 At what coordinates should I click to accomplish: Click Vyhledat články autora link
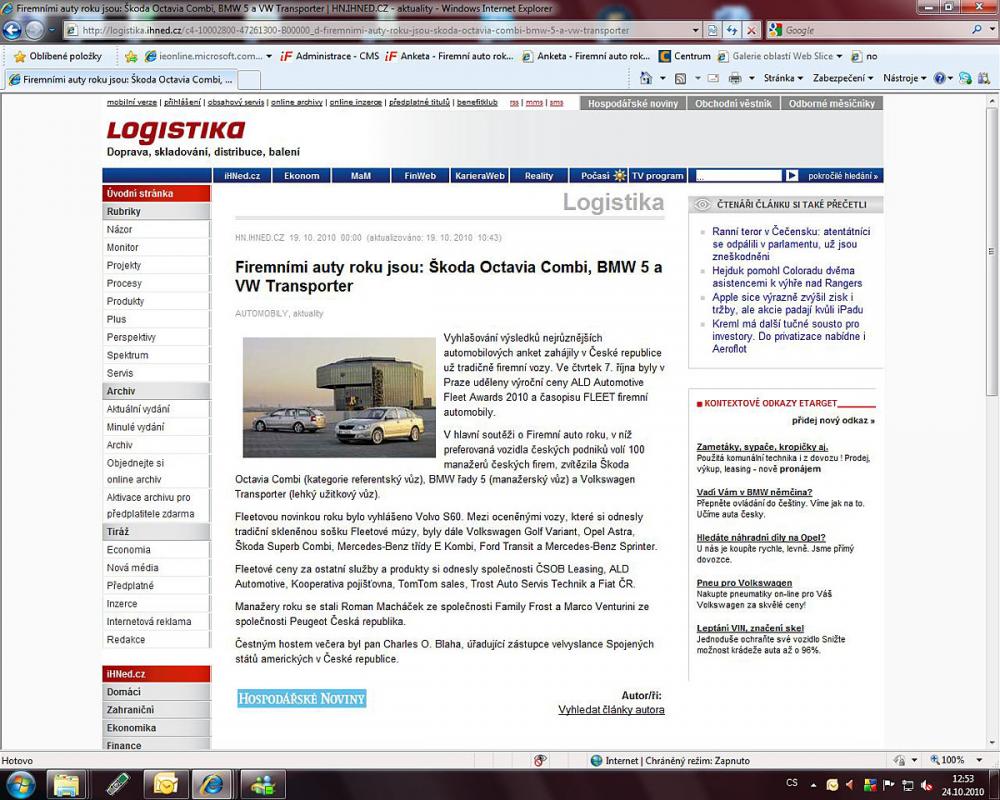tap(611, 709)
